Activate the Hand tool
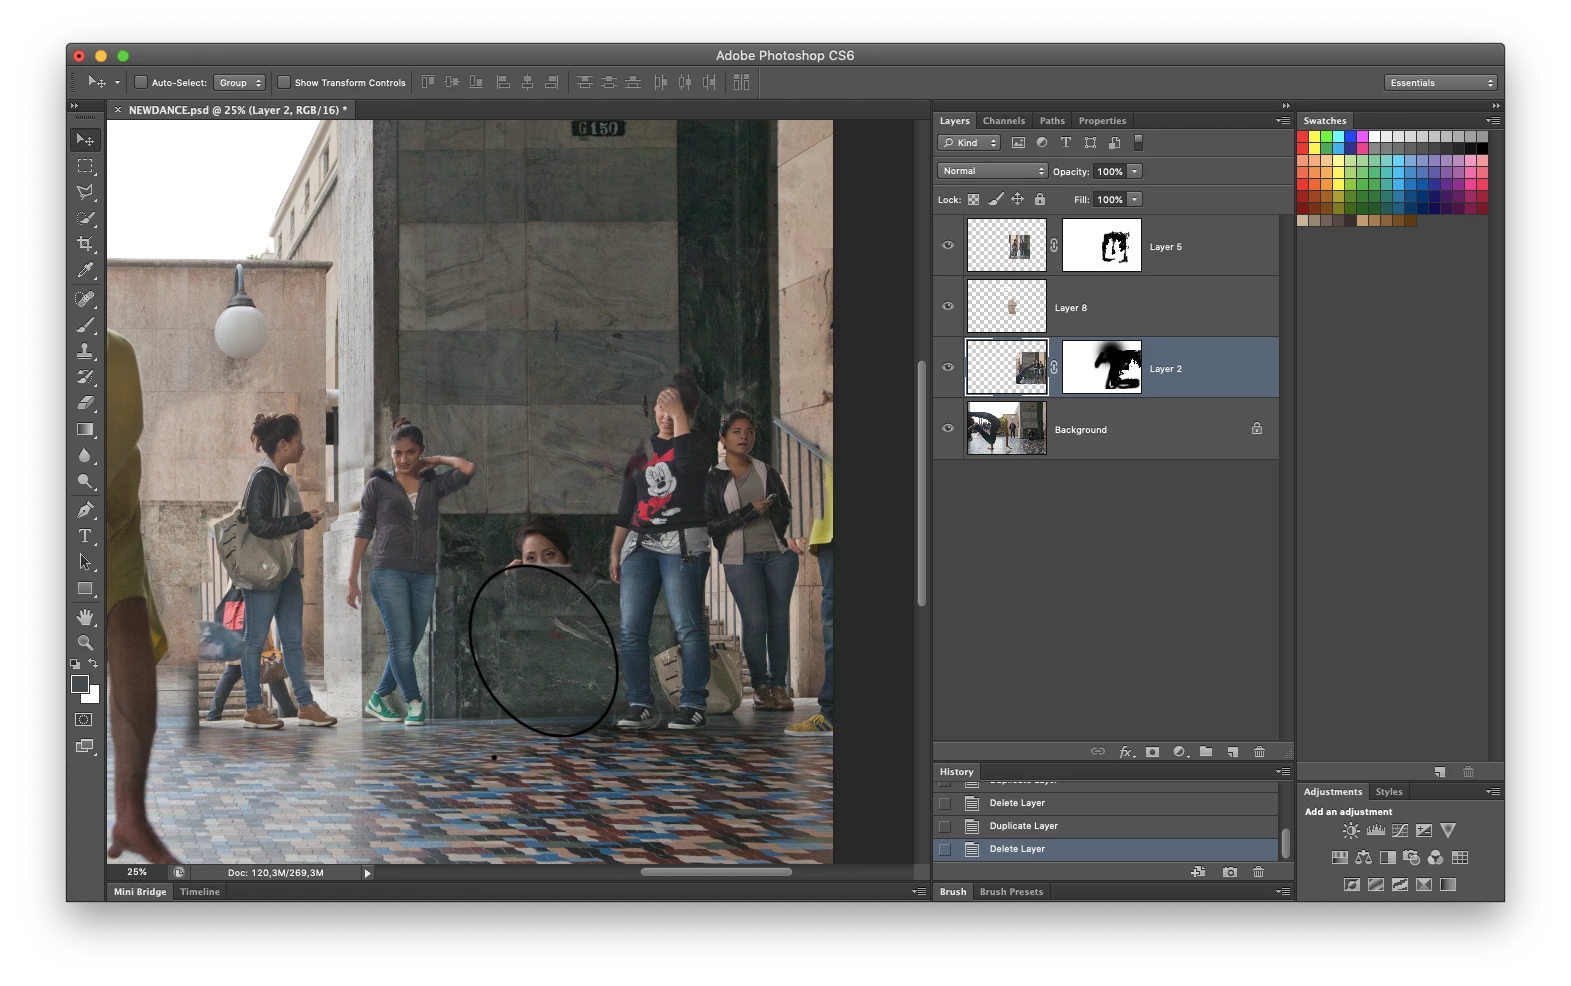This screenshot has height=986, width=1571. pos(85,616)
